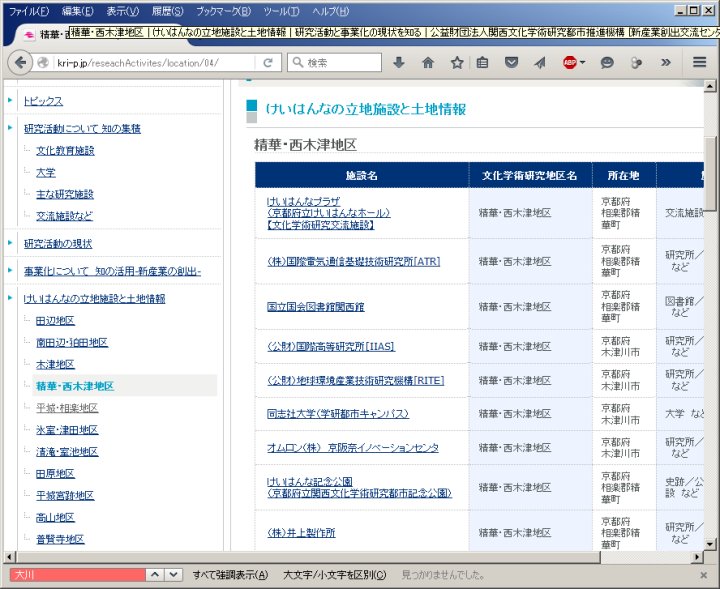720x589 pixels.
Task: Open the hamburger menu icon
Action: (x=700, y=62)
